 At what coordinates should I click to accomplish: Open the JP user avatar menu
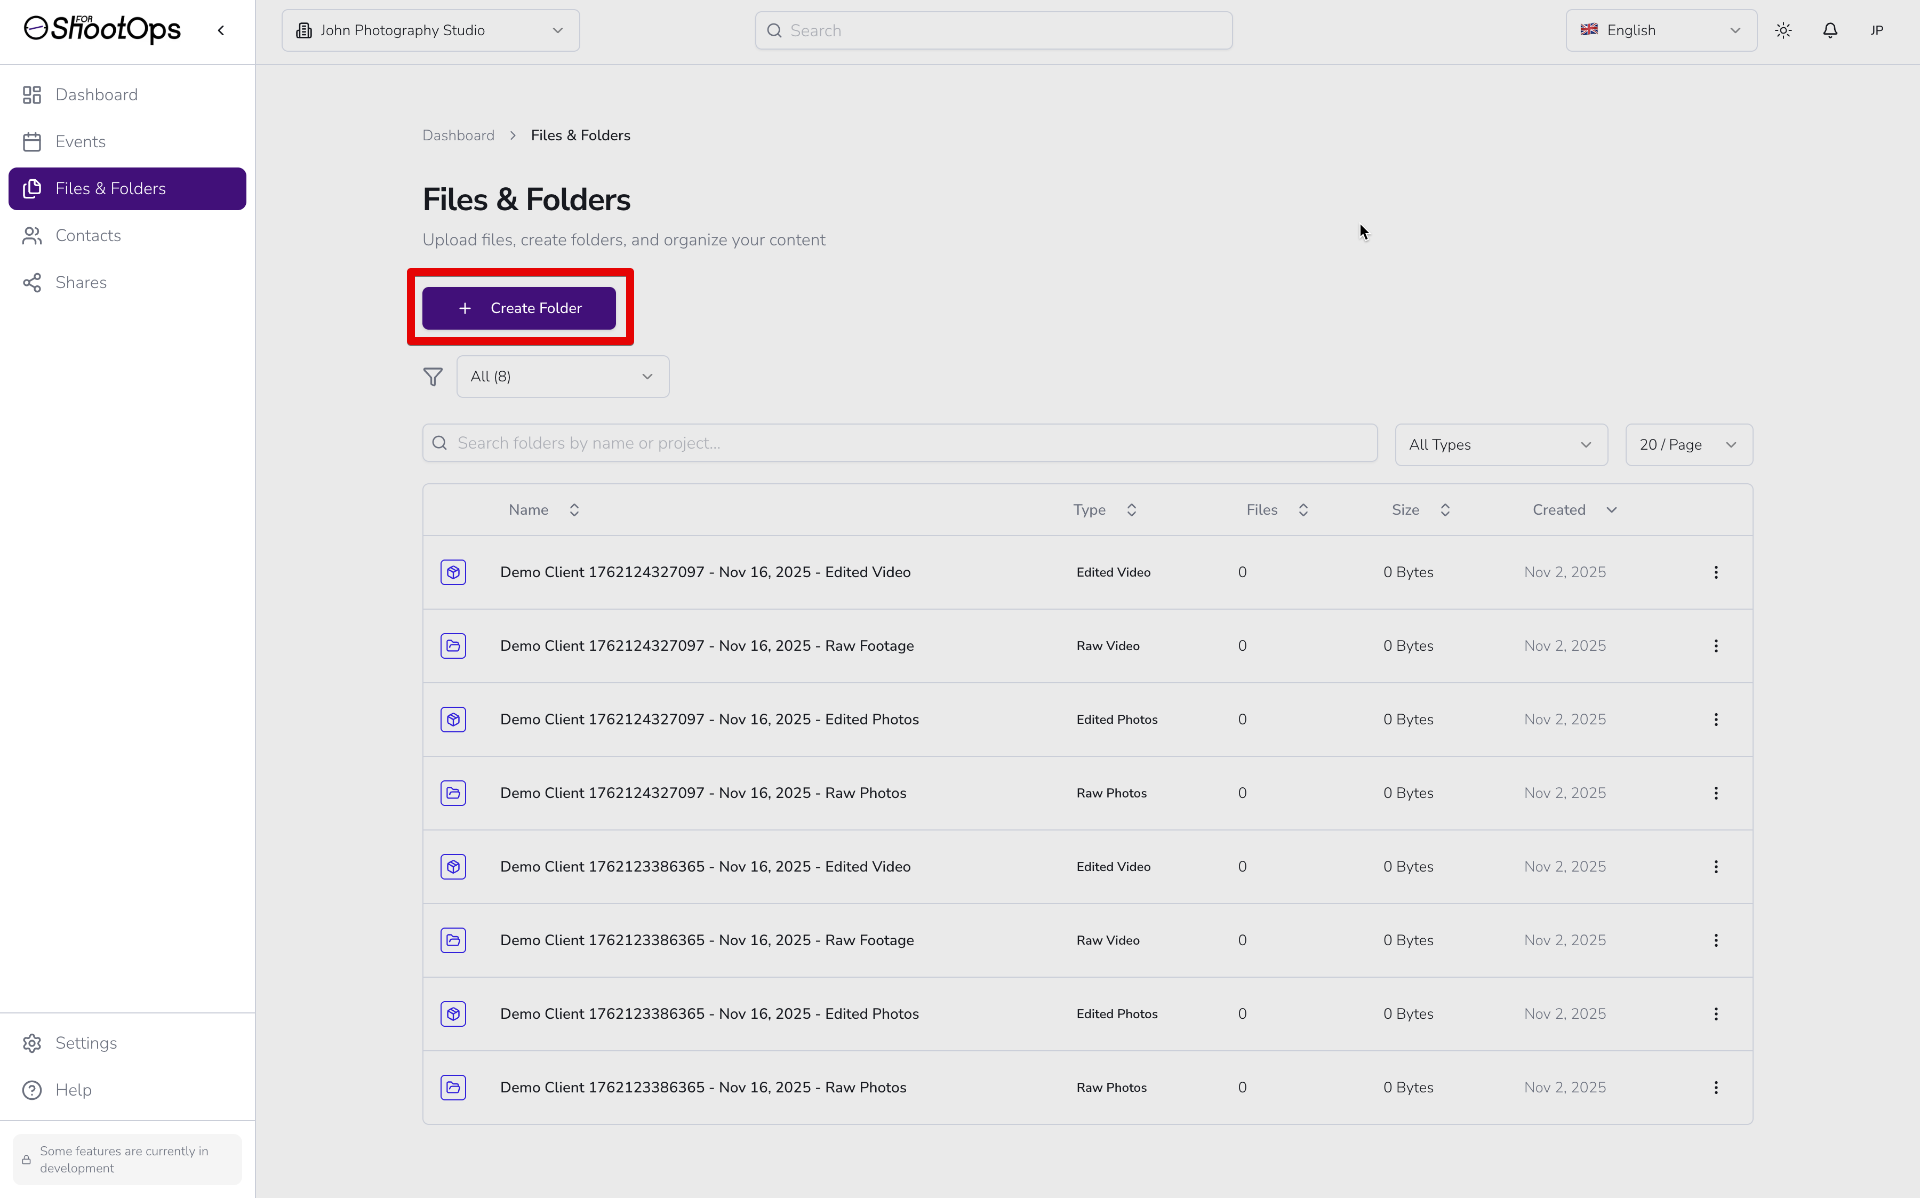(1876, 30)
